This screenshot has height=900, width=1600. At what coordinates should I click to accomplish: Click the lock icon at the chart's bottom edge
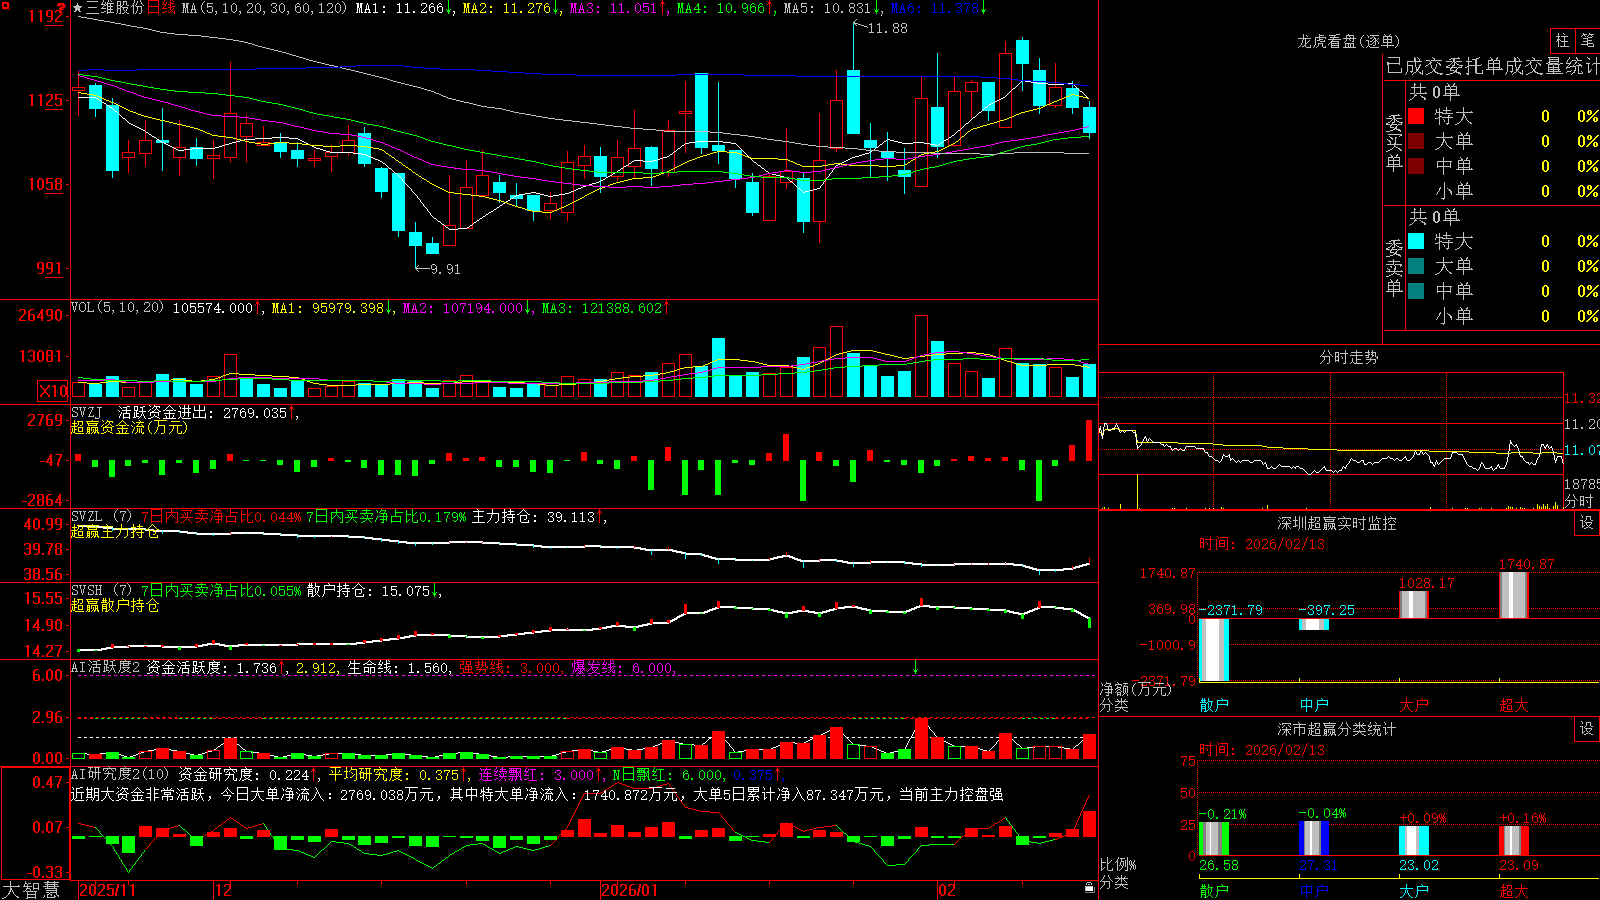coord(1089,888)
